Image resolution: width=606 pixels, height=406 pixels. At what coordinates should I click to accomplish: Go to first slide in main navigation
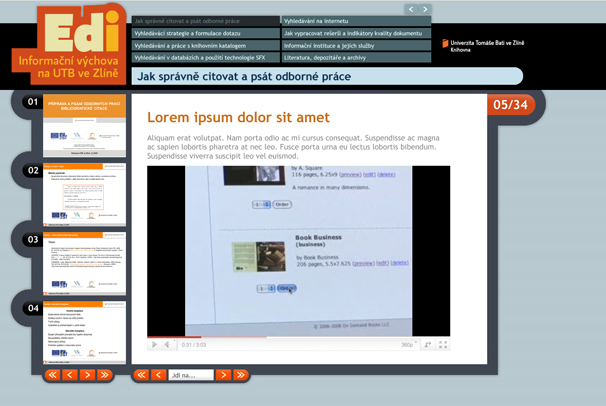click(141, 375)
